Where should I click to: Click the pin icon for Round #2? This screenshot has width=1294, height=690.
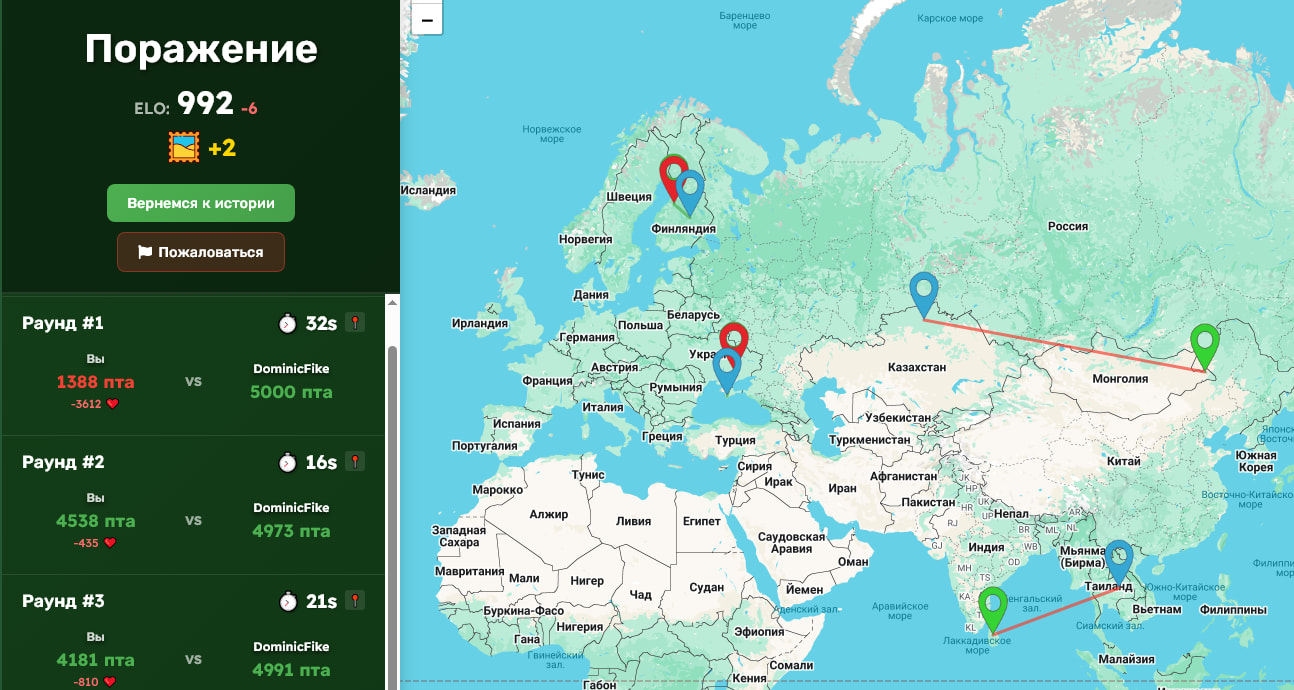(x=354, y=461)
